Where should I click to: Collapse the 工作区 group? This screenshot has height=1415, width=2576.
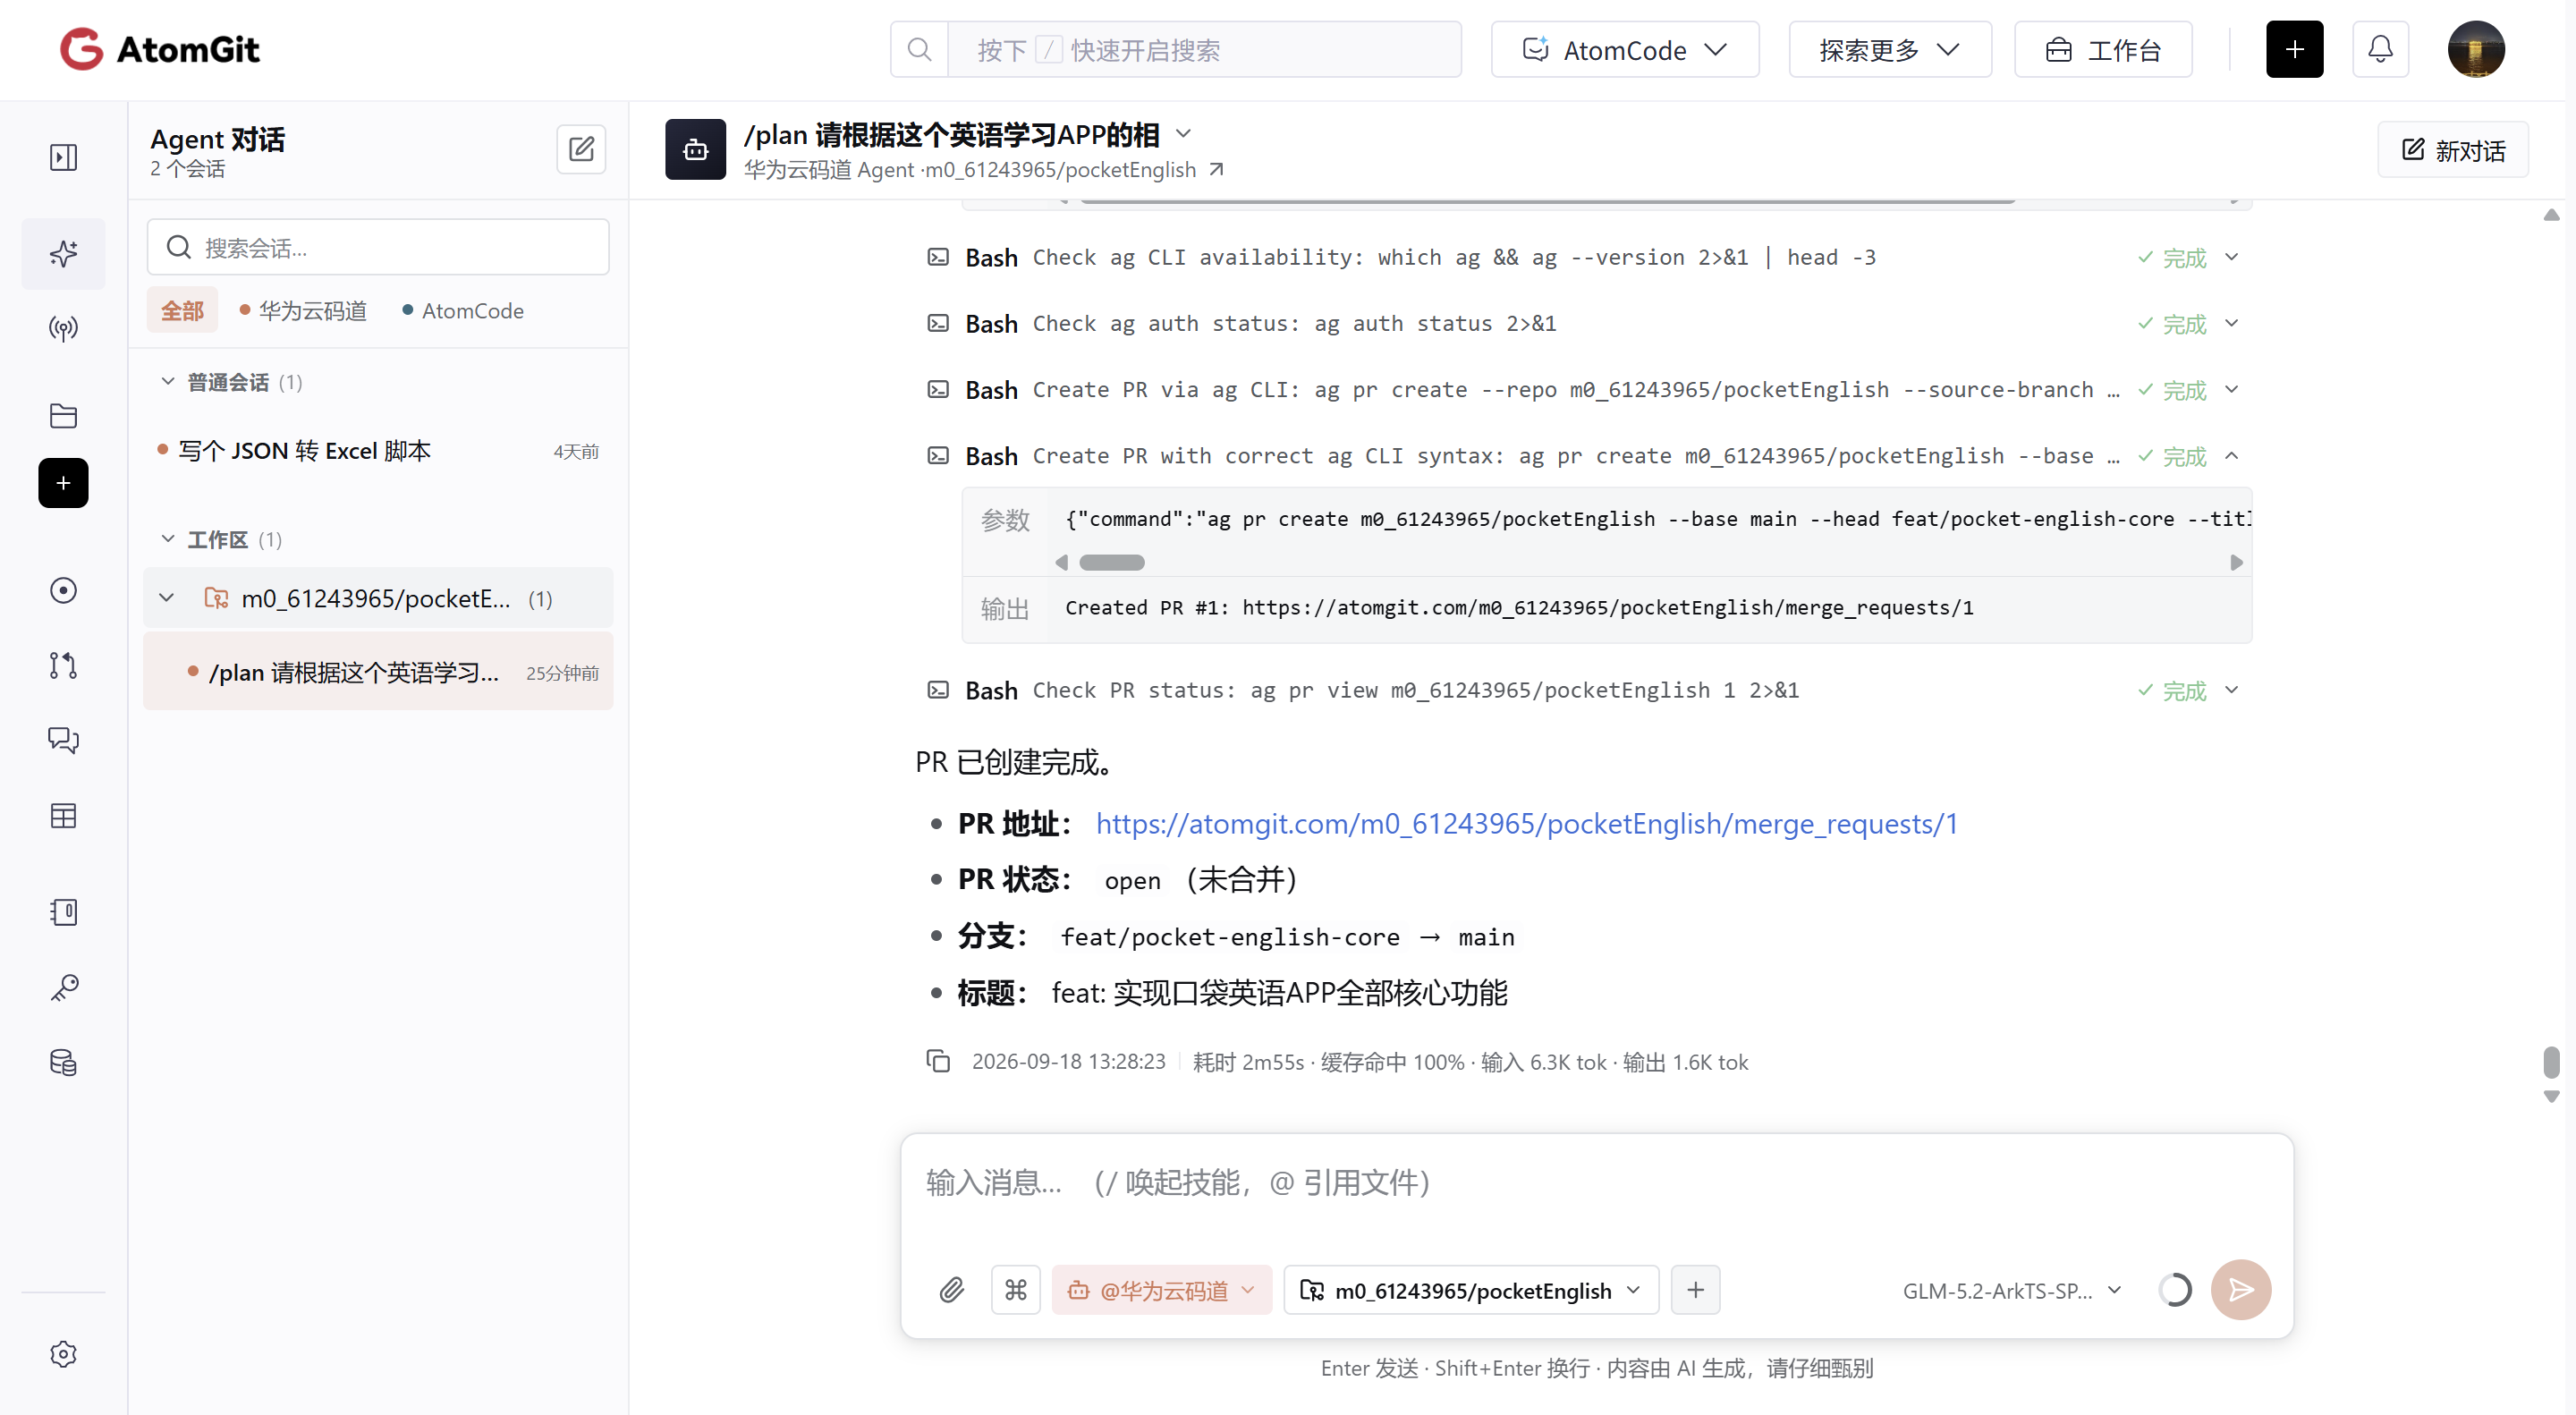coord(167,539)
